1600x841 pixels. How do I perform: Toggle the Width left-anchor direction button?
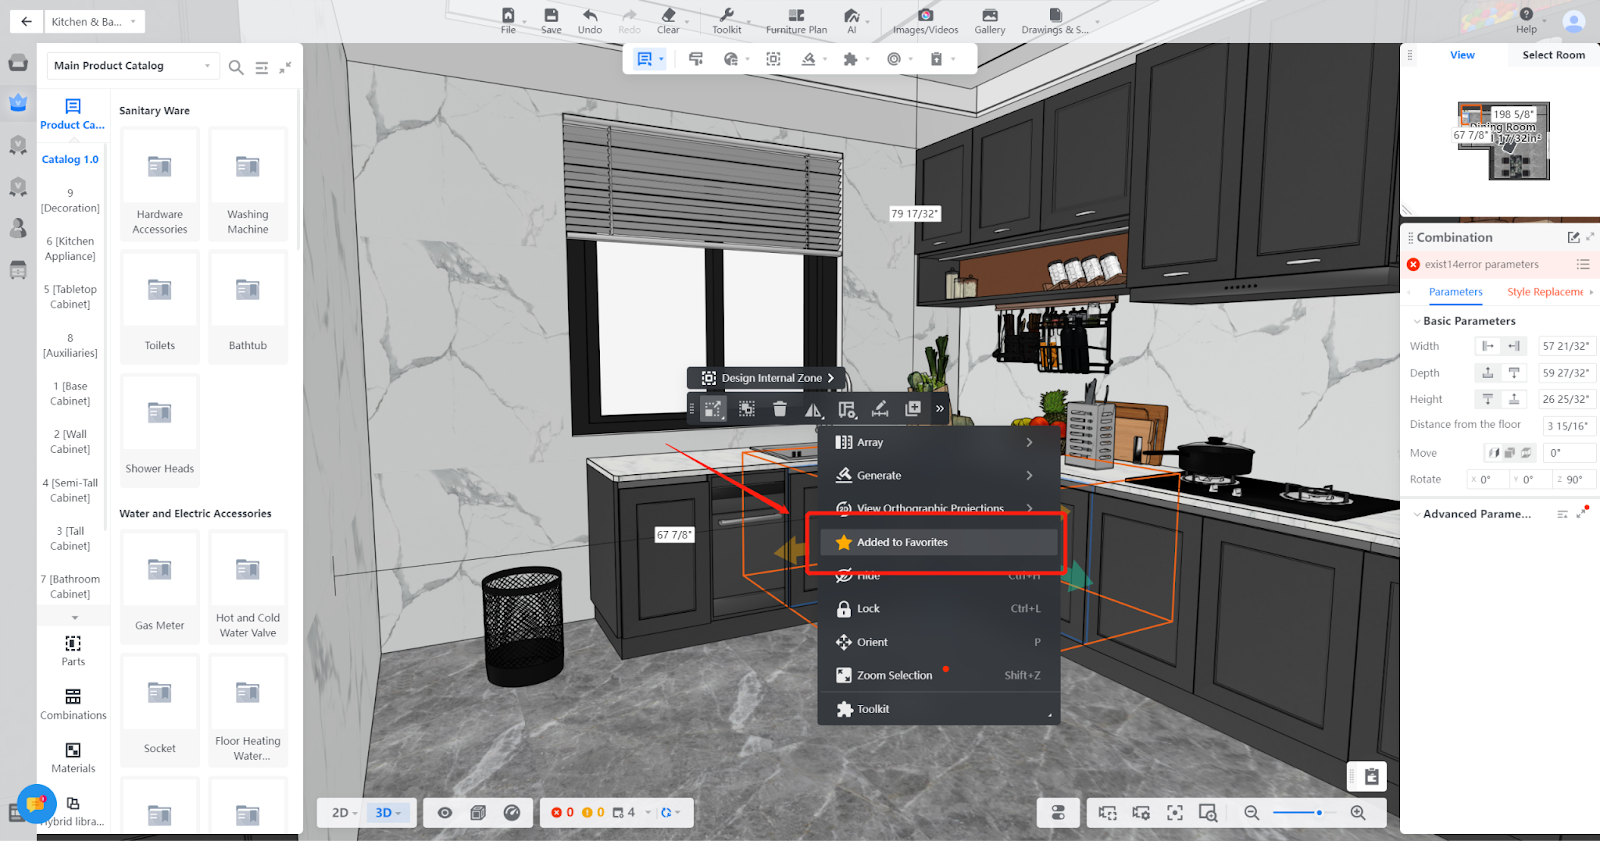pyautogui.click(x=1488, y=346)
